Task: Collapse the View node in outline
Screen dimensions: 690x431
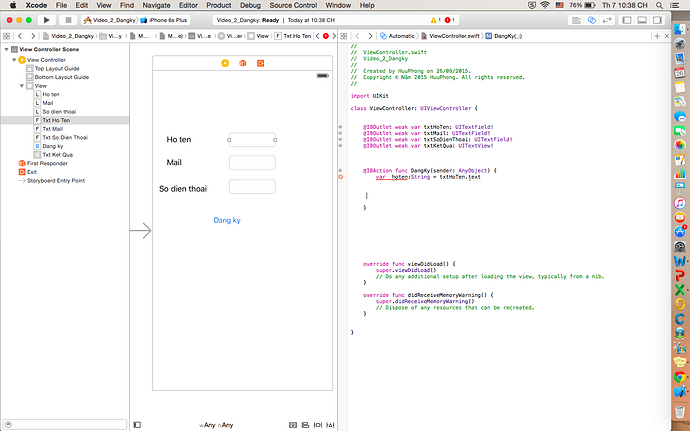Action: coord(23,87)
